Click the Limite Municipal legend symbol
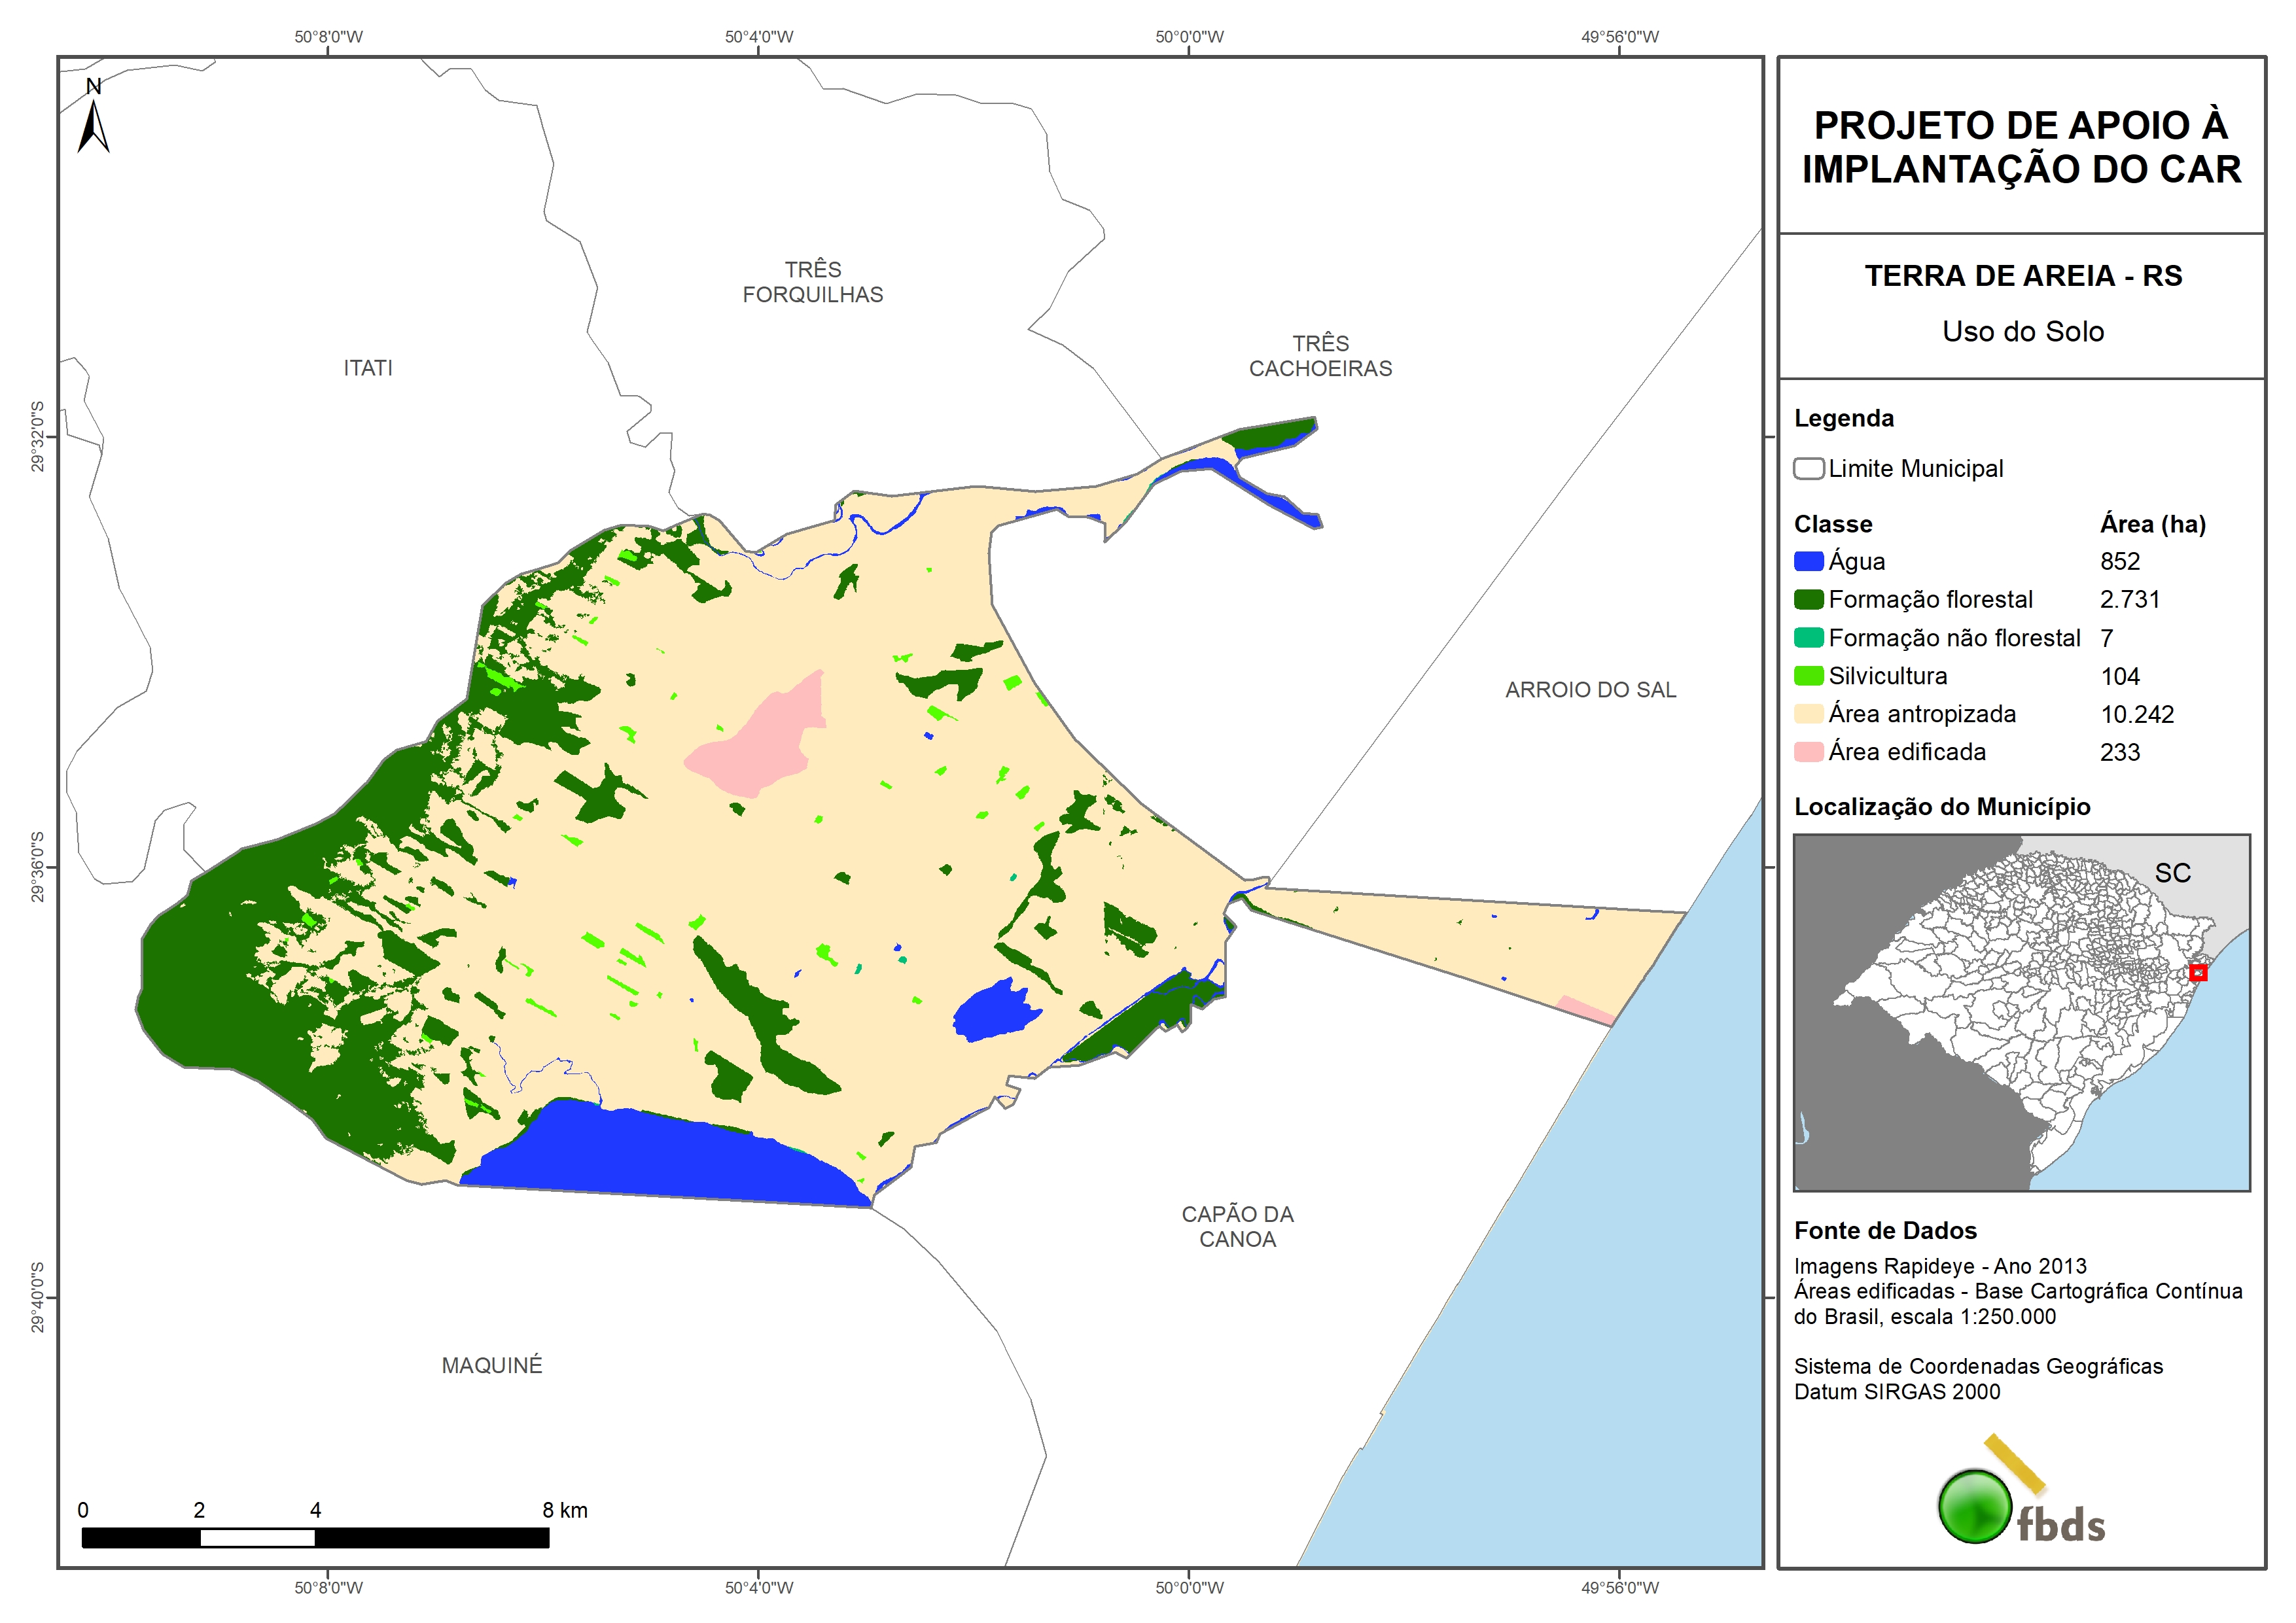The image size is (2296, 1623). pos(1808,468)
